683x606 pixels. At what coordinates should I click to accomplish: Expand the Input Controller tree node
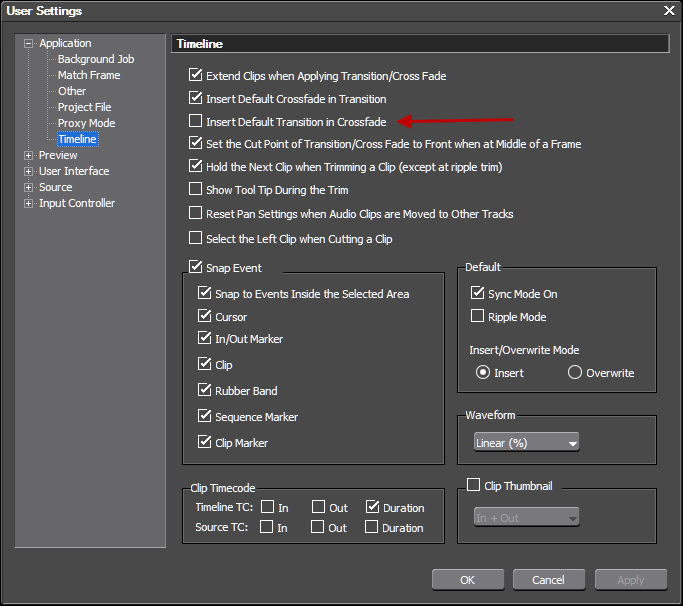click(x=29, y=203)
